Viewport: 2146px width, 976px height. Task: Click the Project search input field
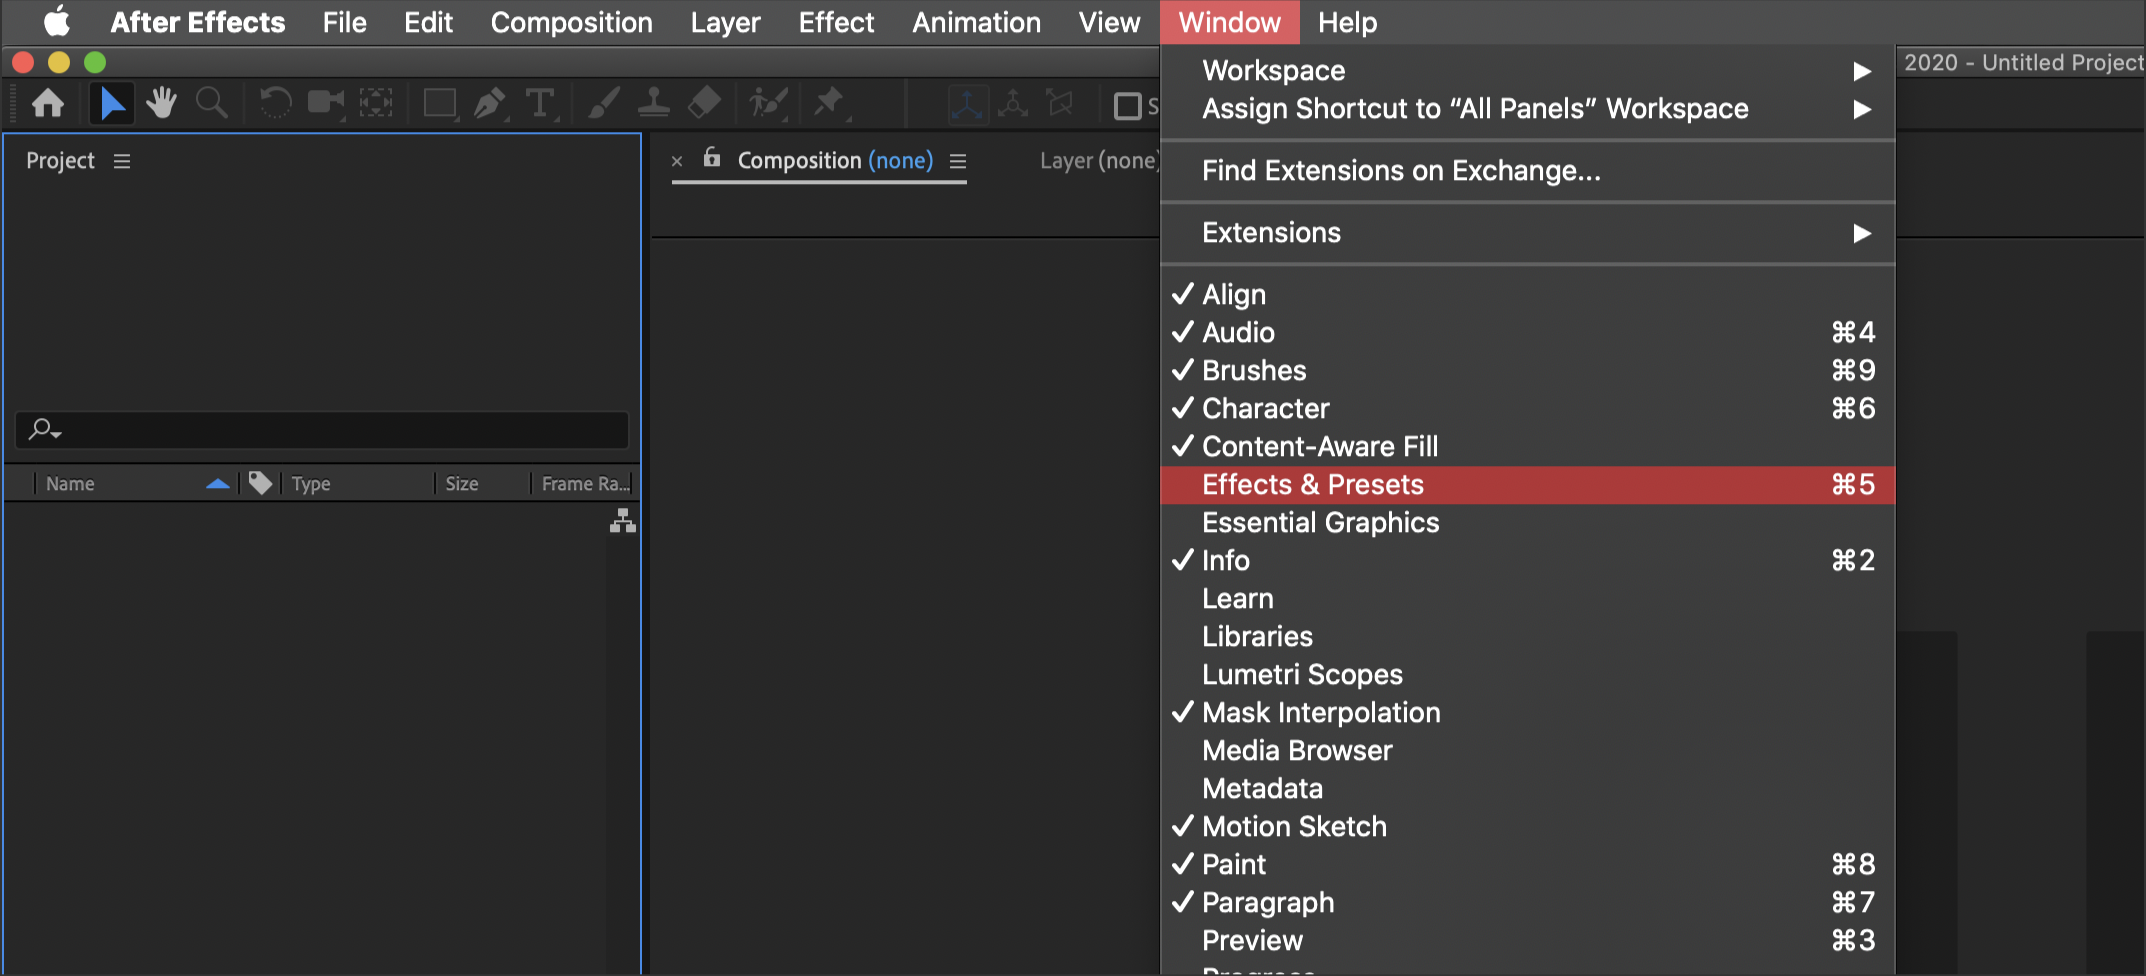pyautogui.click(x=322, y=430)
